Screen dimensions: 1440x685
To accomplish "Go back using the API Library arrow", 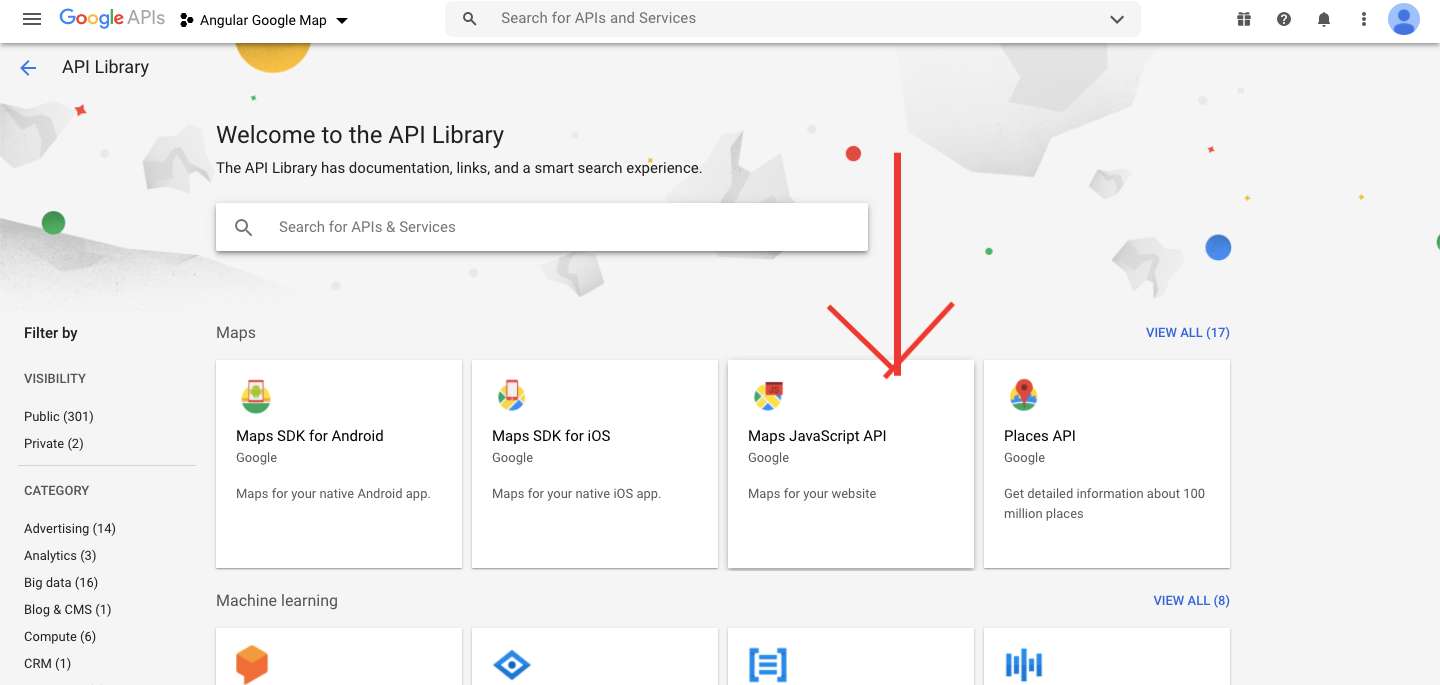I will (28, 68).
